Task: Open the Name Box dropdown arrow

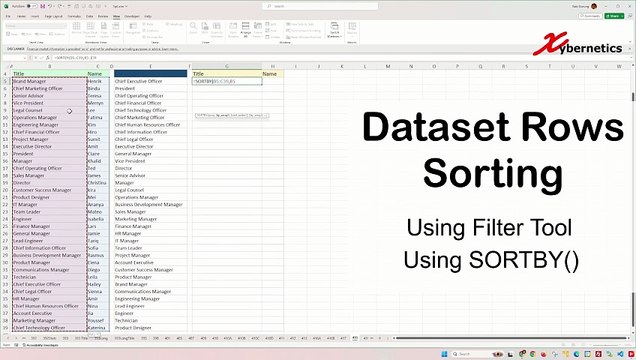Action: (25, 58)
